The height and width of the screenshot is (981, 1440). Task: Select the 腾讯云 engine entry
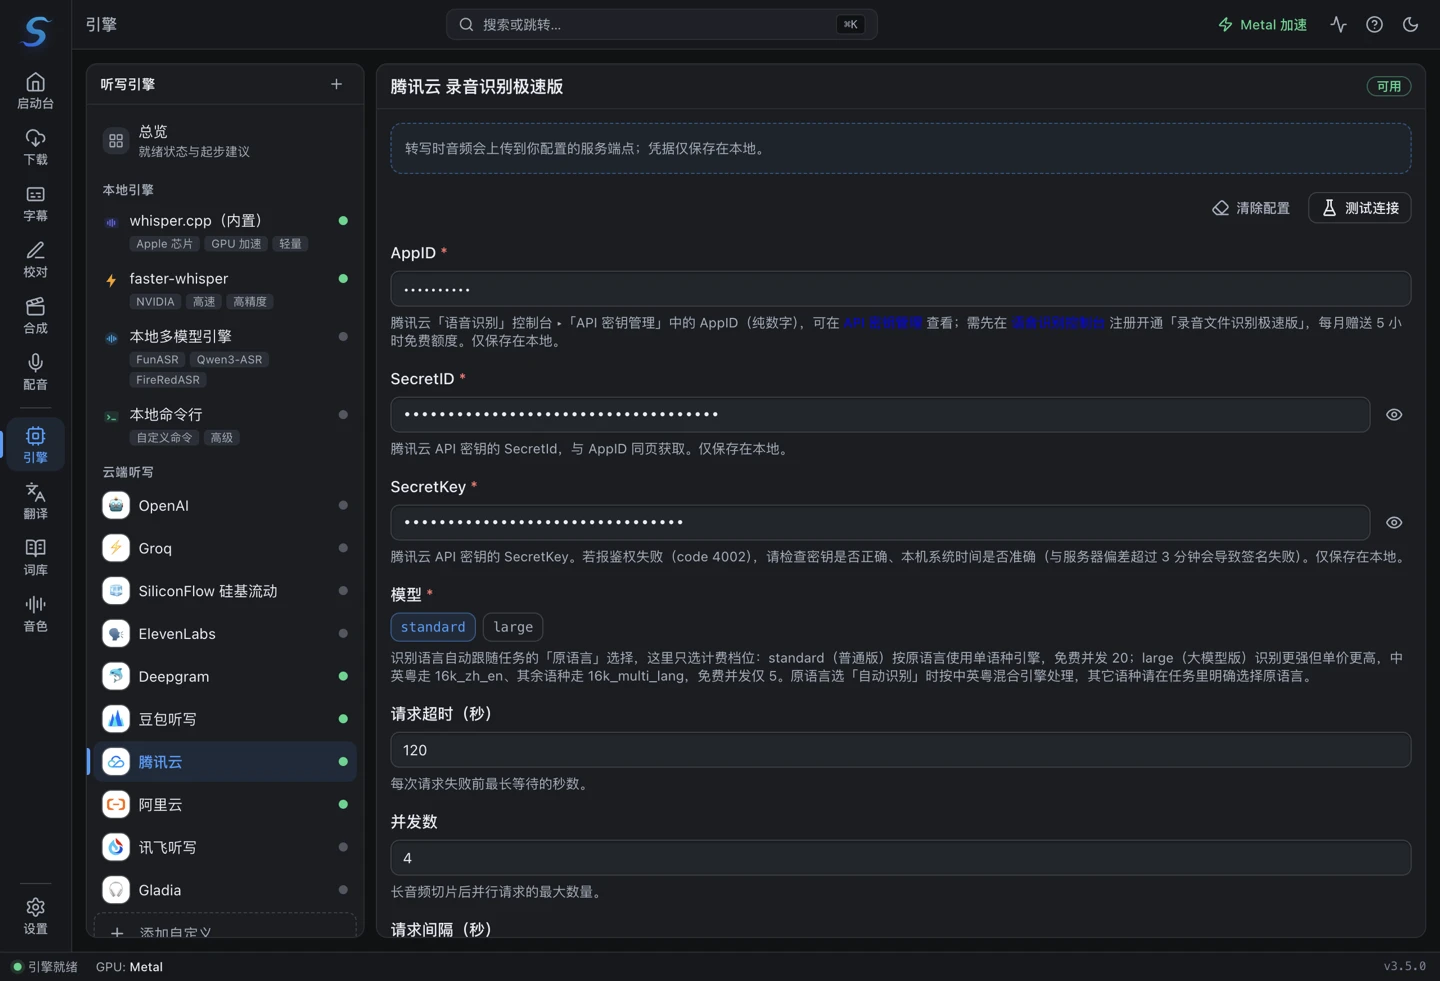225,762
